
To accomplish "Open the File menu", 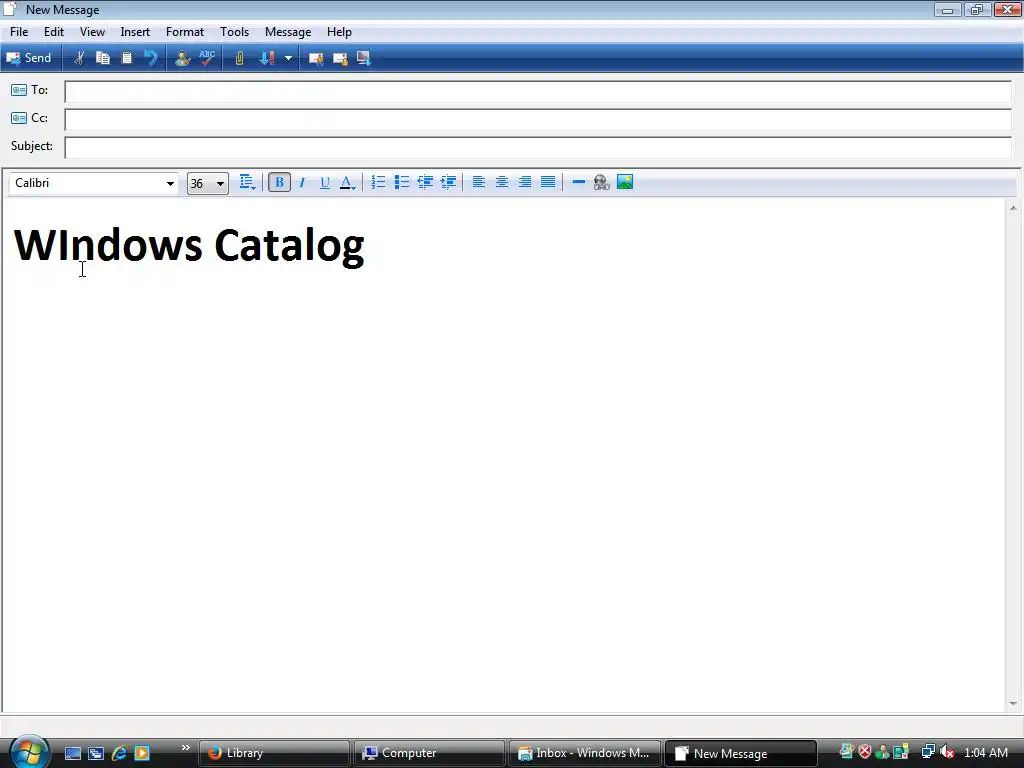I will [19, 32].
